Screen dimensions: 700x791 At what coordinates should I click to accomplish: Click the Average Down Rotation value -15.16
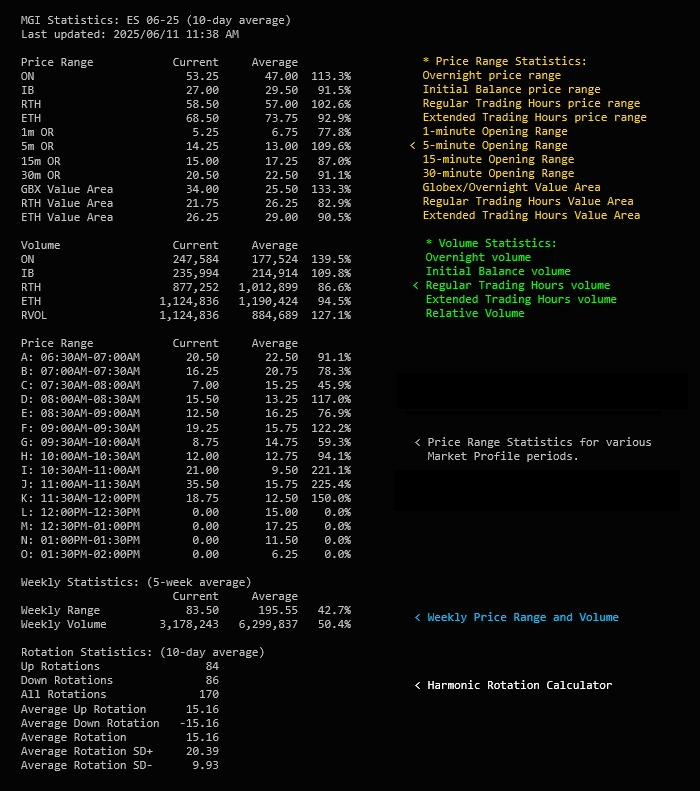pos(199,723)
